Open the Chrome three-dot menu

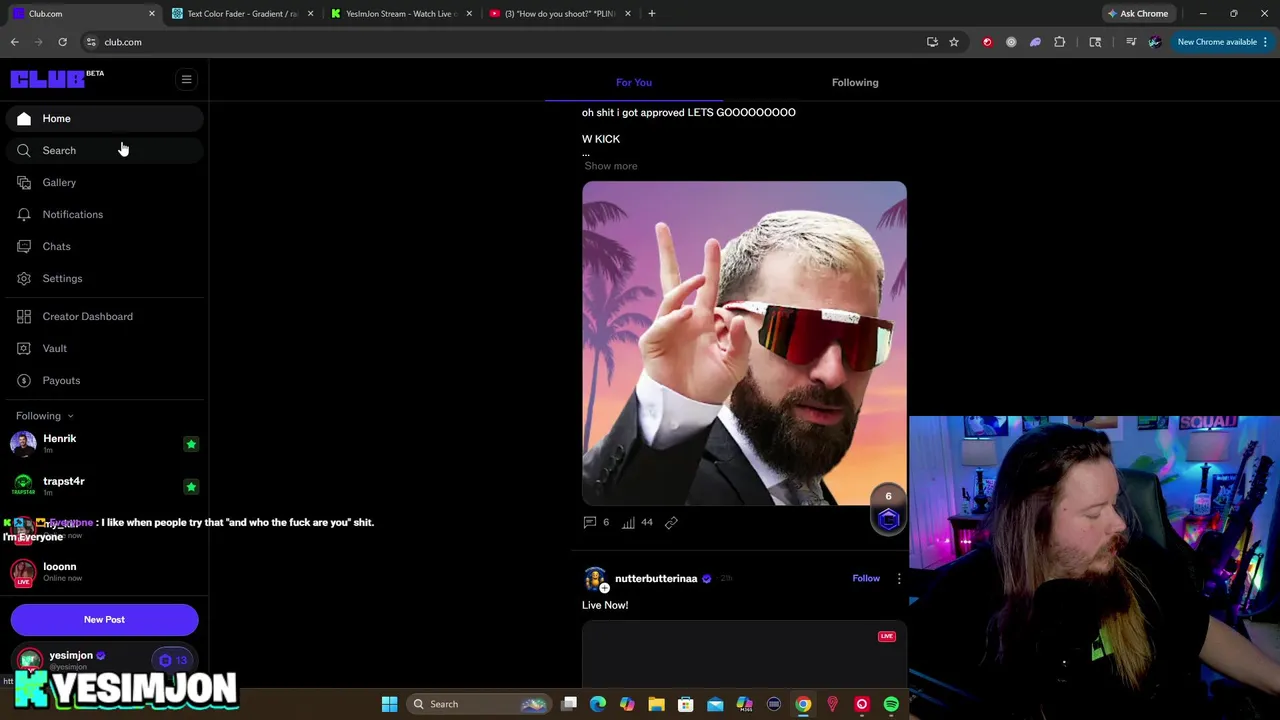(x=1265, y=42)
